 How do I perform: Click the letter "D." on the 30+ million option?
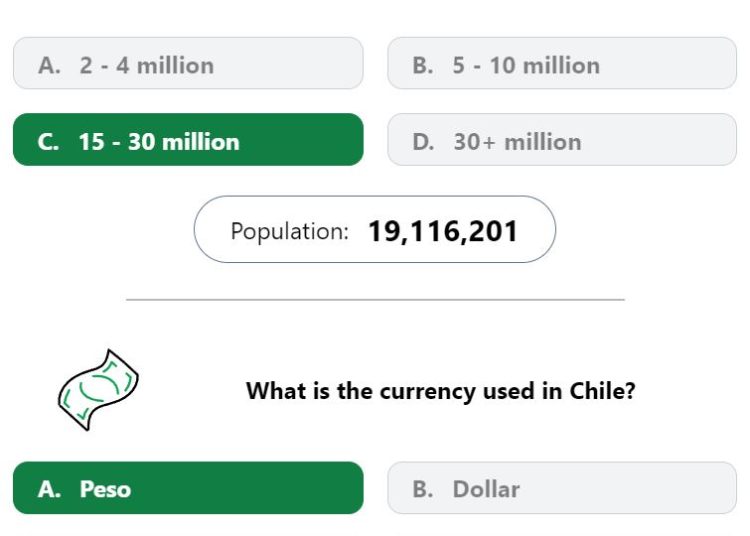click(x=423, y=142)
